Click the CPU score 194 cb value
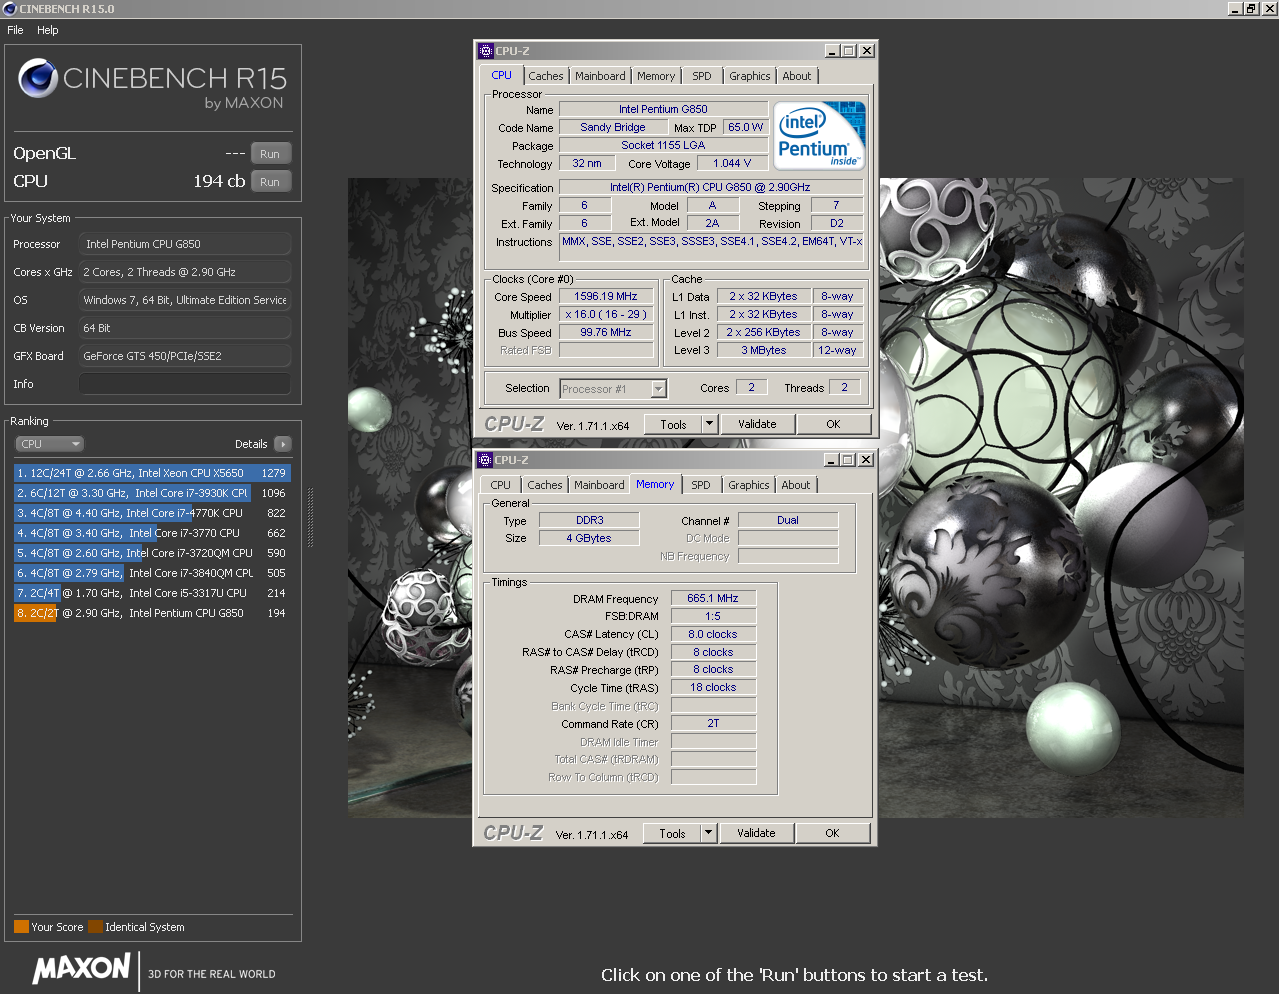Screen dimensions: 1279x994 click(x=219, y=181)
